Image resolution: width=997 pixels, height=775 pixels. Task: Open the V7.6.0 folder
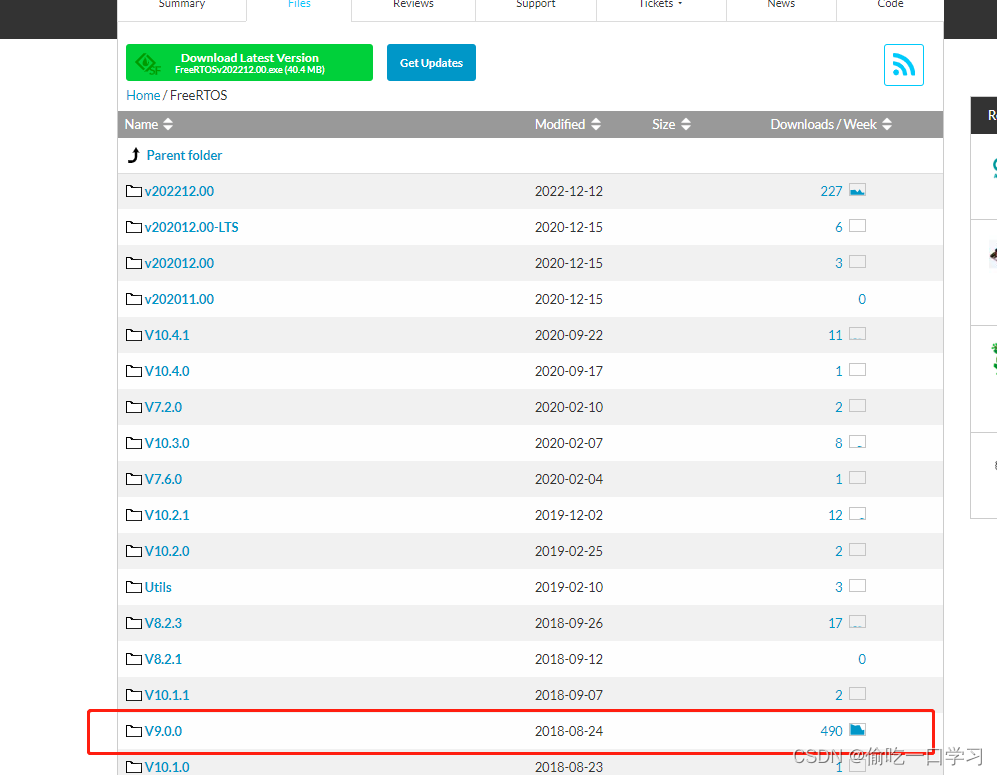click(x=163, y=479)
